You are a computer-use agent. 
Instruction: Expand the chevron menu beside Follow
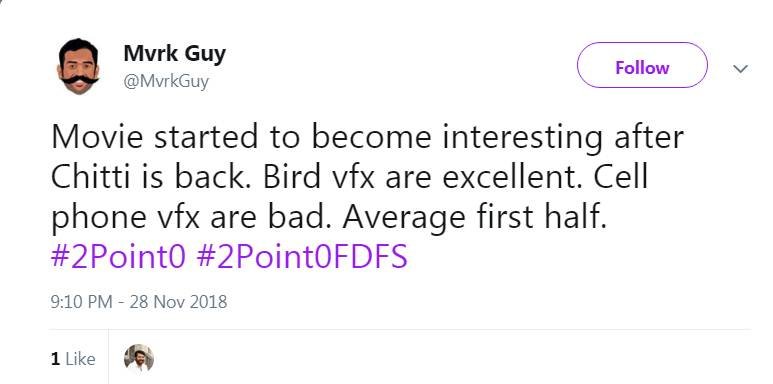pos(740,69)
